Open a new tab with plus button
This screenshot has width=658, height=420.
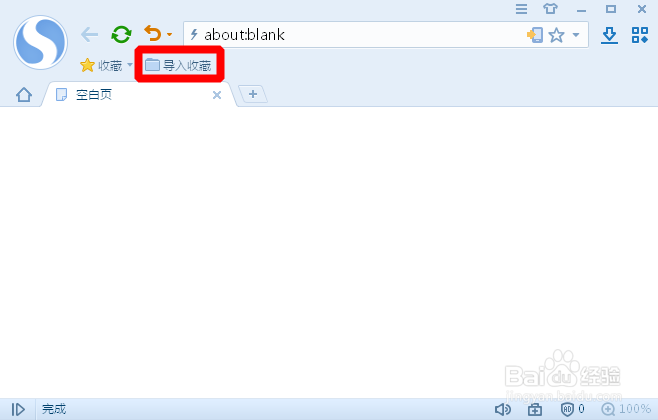(253, 94)
